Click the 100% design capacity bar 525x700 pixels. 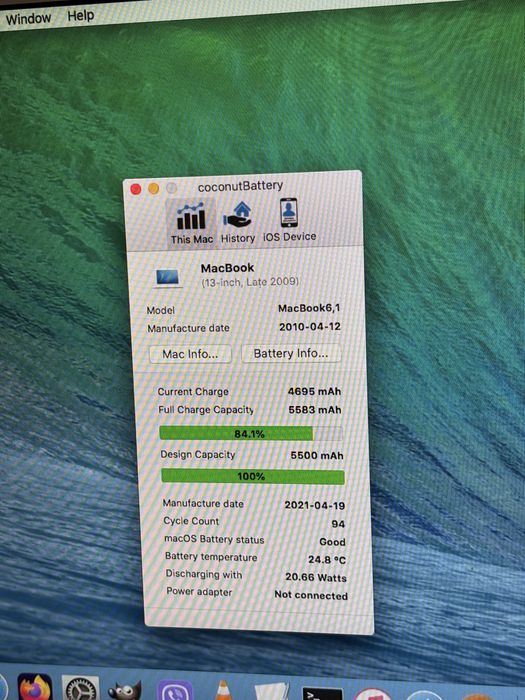253,476
